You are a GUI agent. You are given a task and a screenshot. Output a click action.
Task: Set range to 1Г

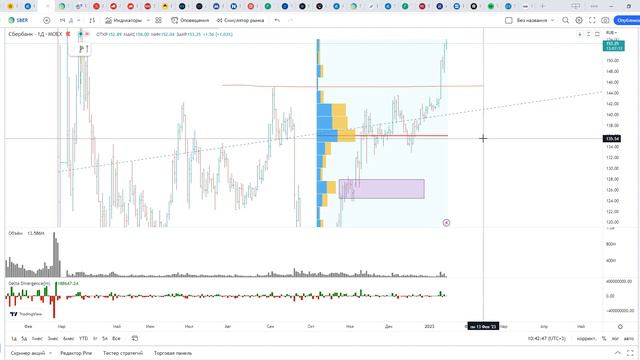coord(95,338)
